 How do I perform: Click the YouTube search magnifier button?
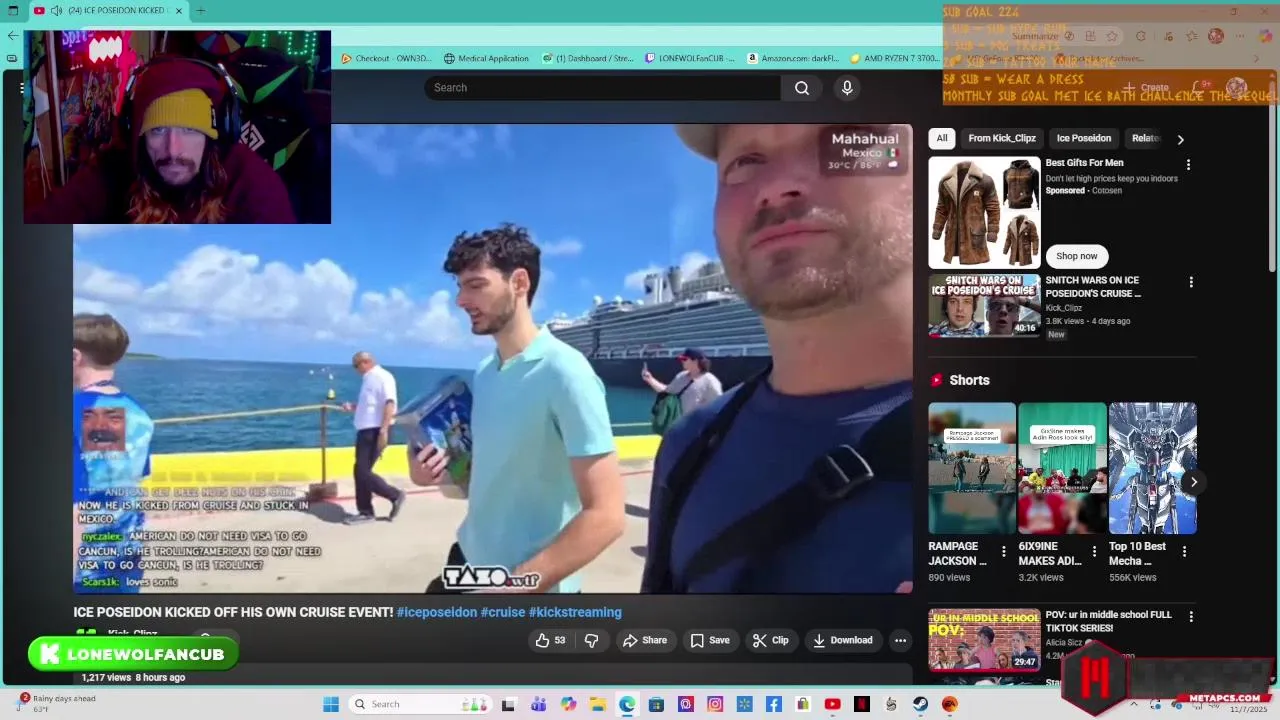pyautogui.click(x=802, y=88)
